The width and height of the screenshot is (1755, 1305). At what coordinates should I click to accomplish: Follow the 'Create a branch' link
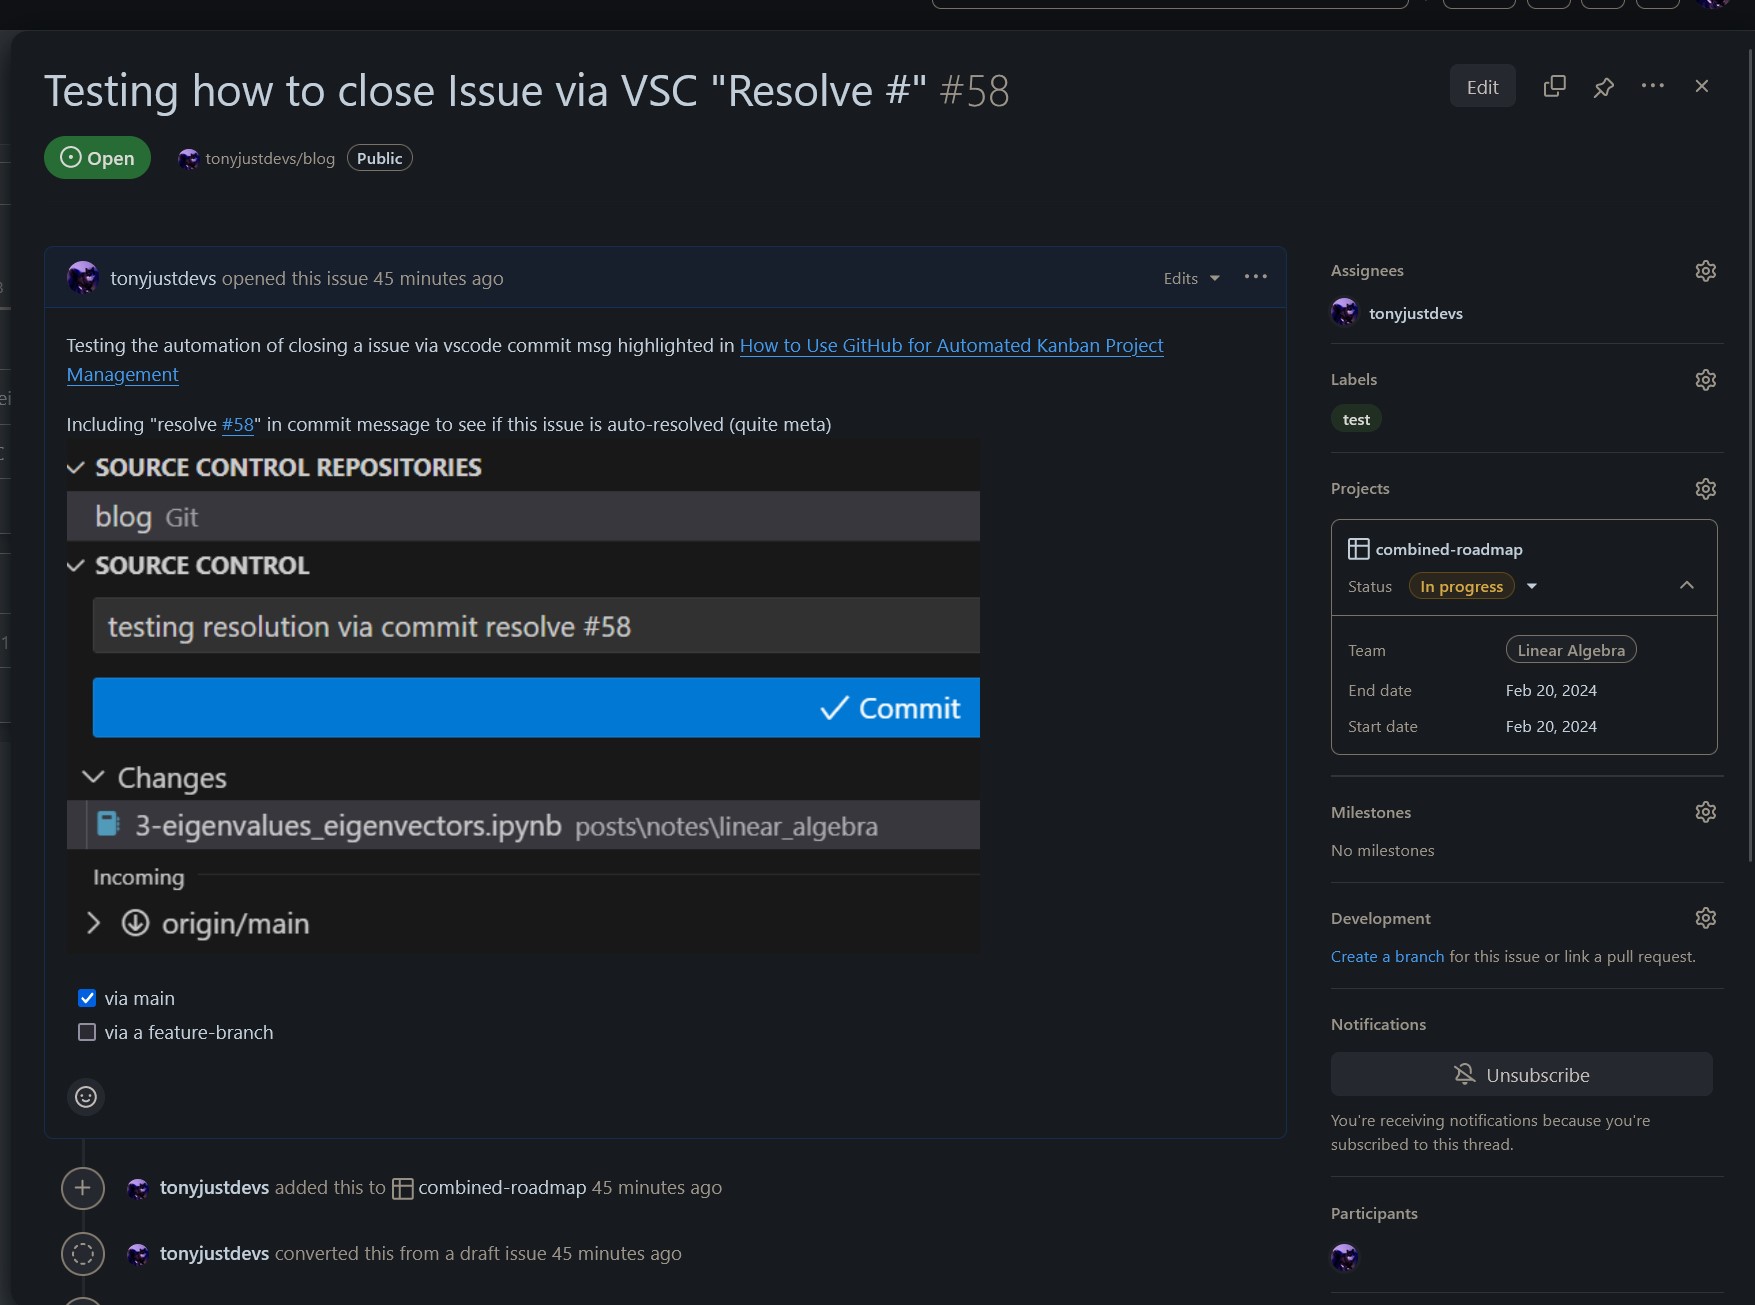point(1387,956)
